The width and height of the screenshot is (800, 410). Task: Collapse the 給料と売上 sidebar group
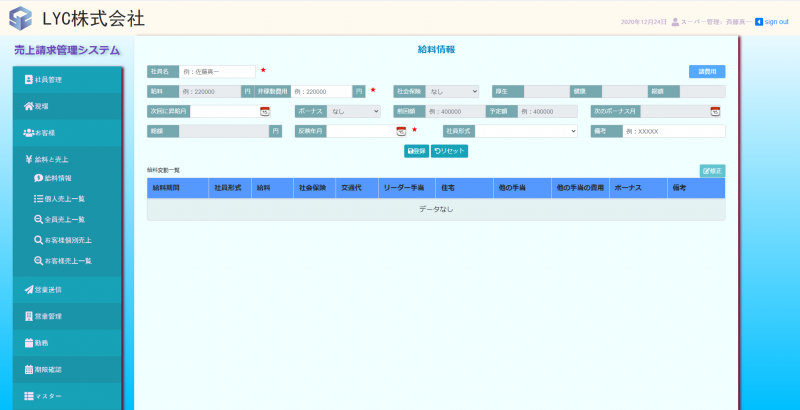(x=67, y=159)
